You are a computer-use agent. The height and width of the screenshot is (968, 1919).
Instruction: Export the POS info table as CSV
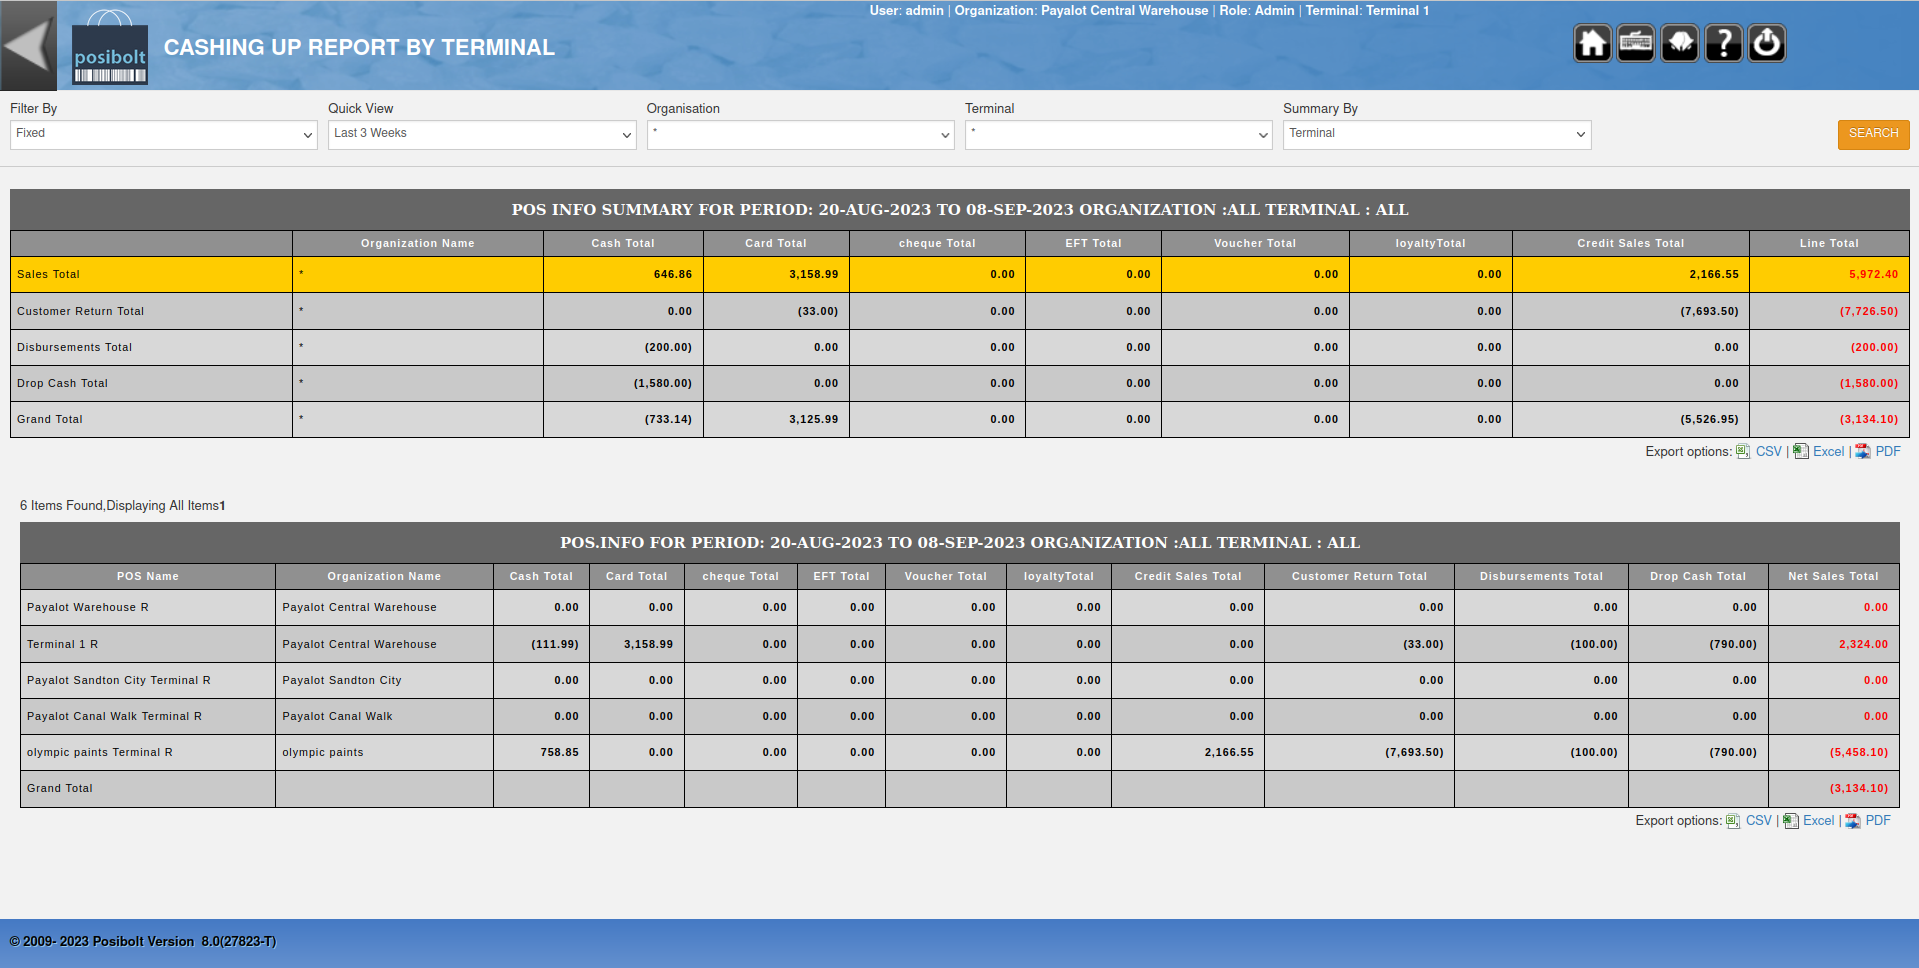click(x=1758, y=821)
